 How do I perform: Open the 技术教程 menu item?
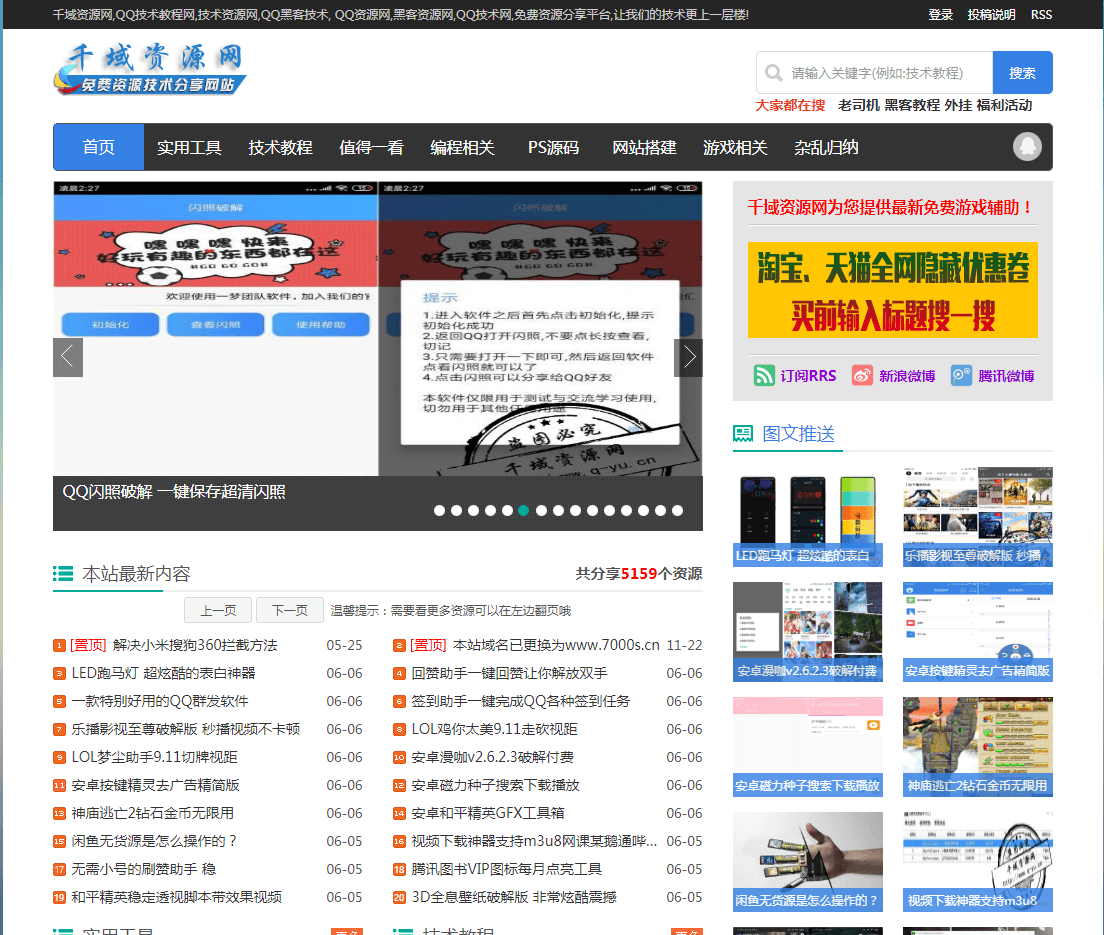[280, 147]
